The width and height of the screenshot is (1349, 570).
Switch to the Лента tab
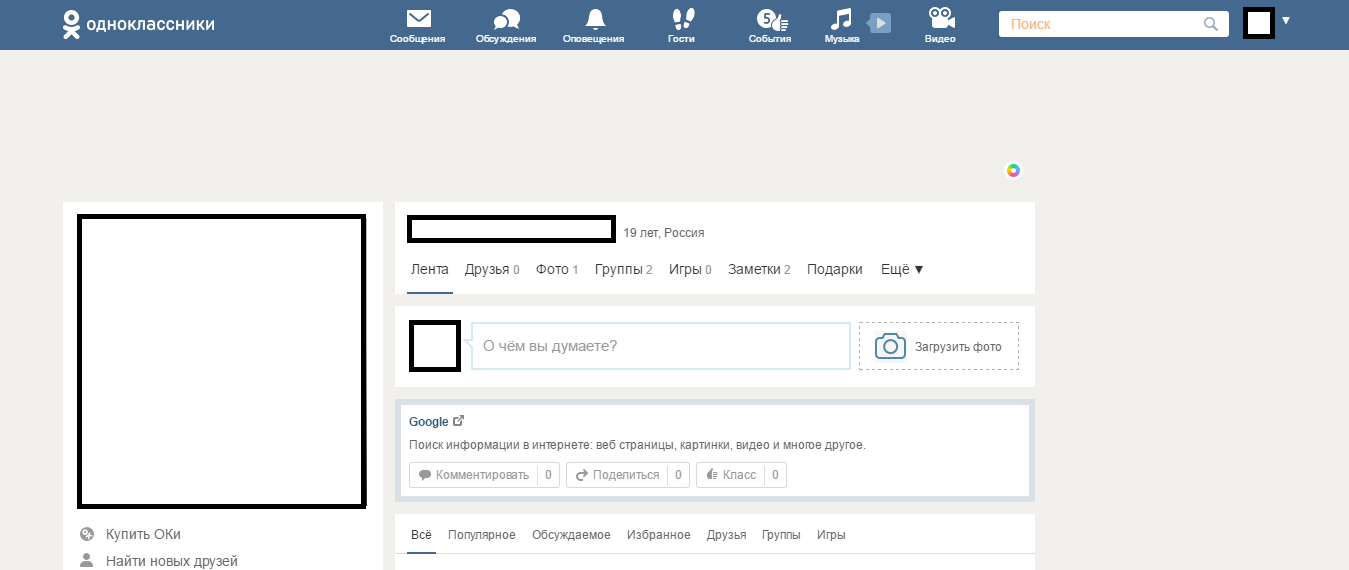coord(430,270)
